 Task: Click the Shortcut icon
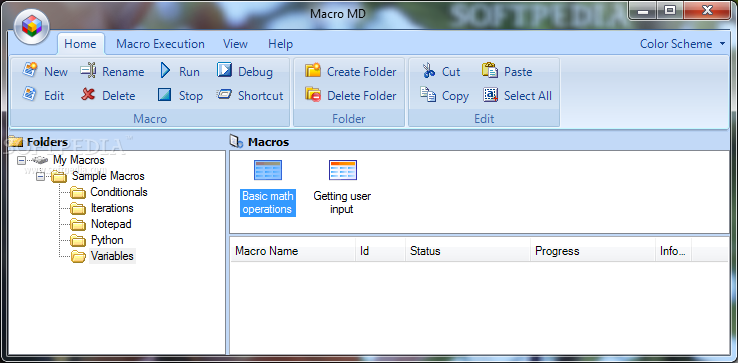point(224,94)
